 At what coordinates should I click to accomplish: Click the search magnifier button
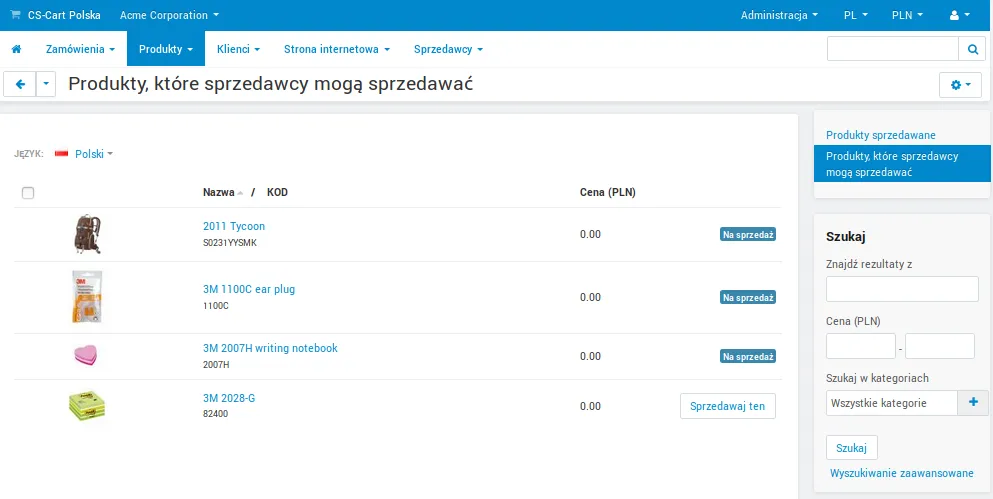pyautogui.click(x=972, y=49)
